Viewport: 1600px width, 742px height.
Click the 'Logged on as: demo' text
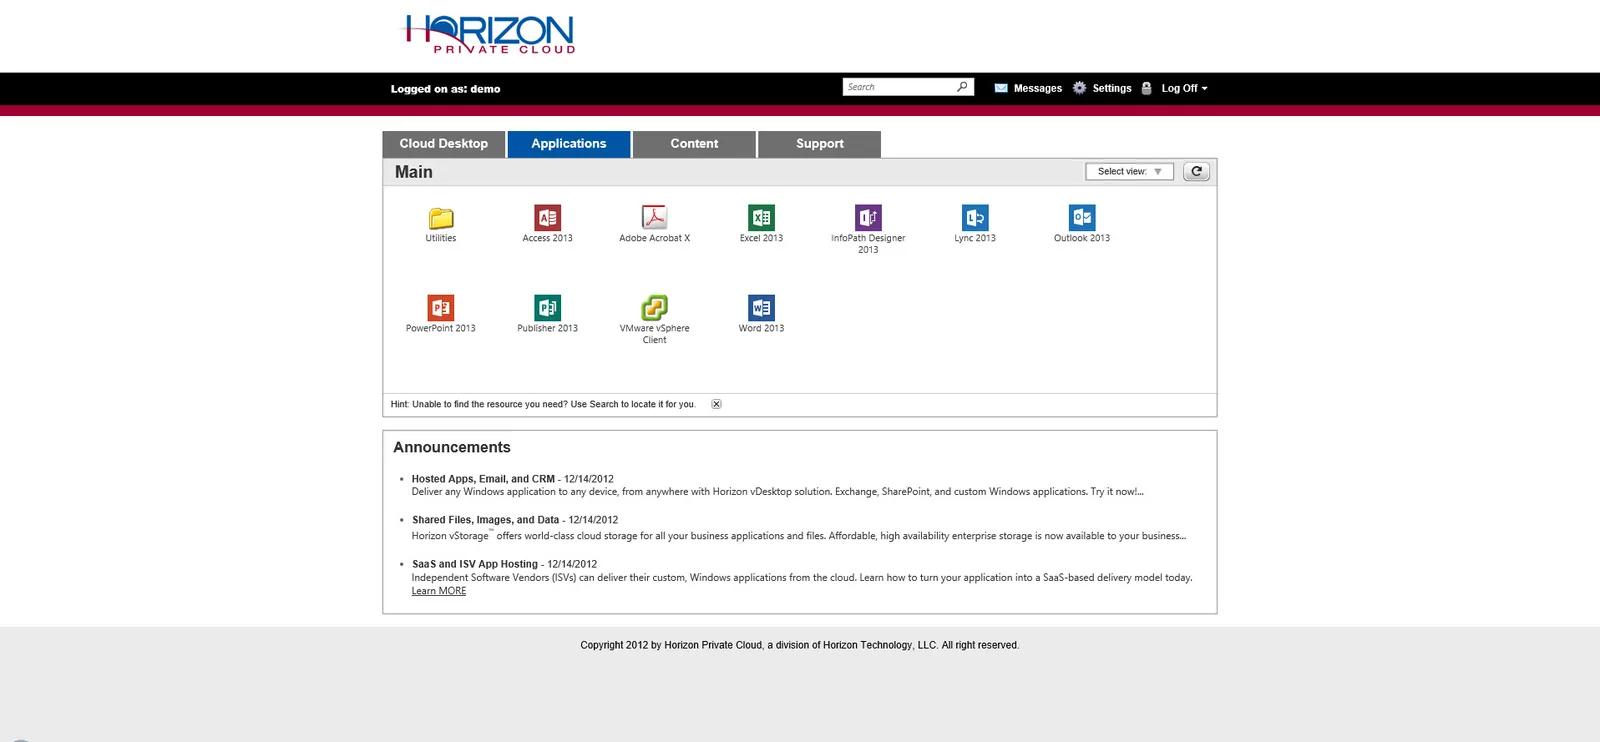point(446,89)
